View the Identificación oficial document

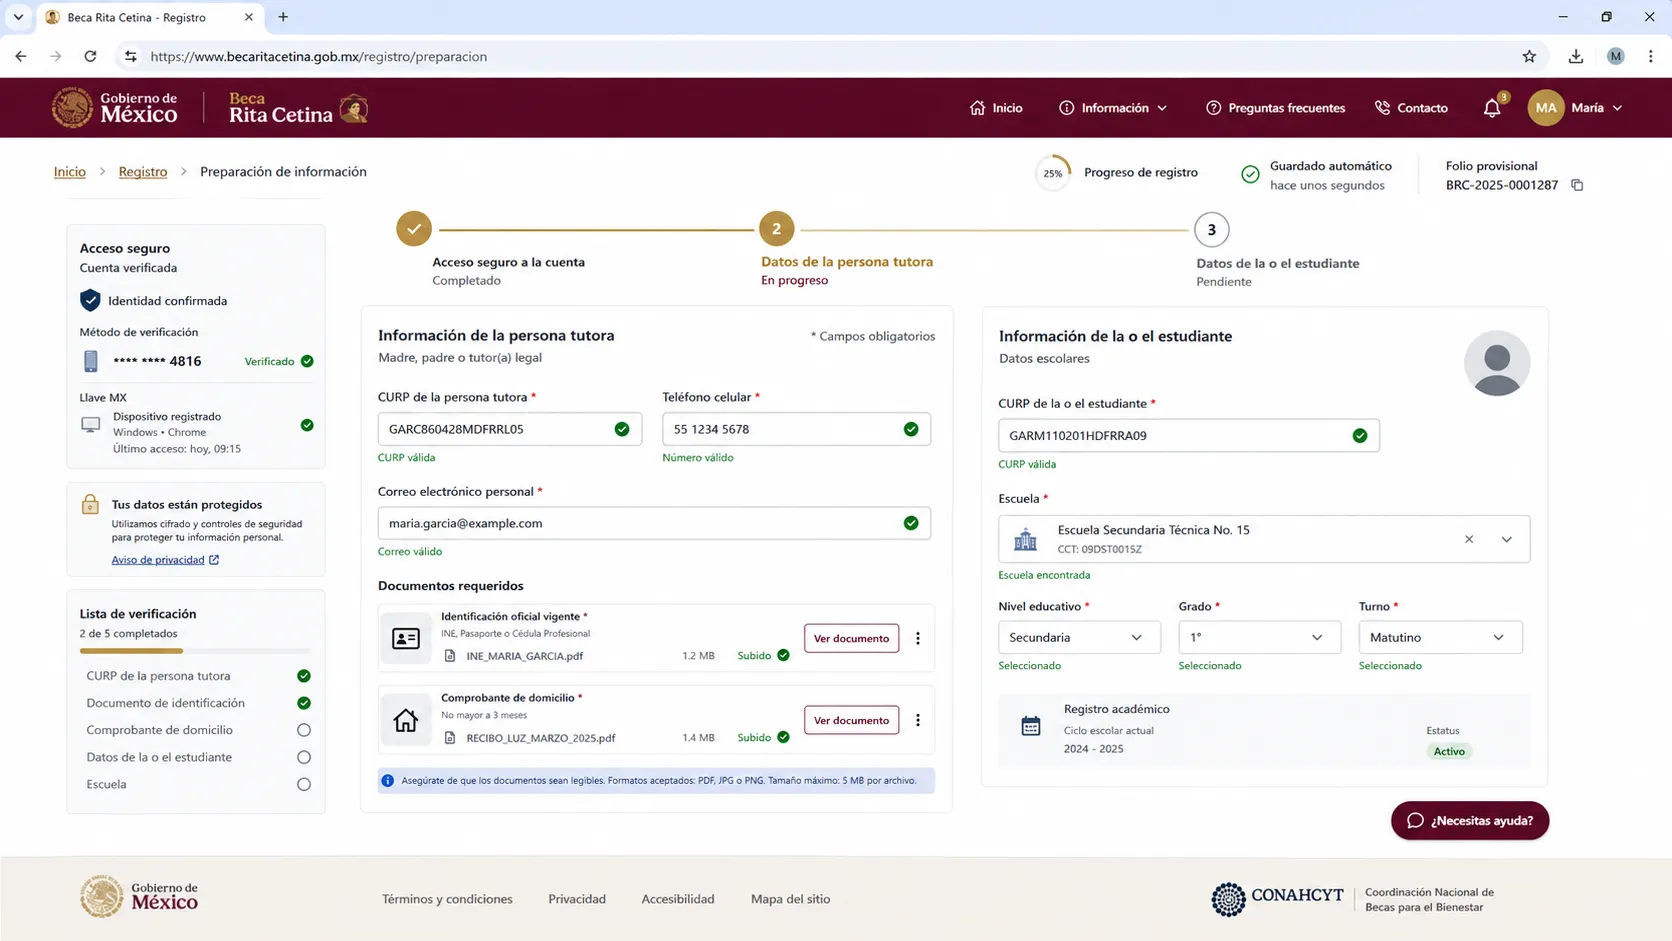coord(851,638)
